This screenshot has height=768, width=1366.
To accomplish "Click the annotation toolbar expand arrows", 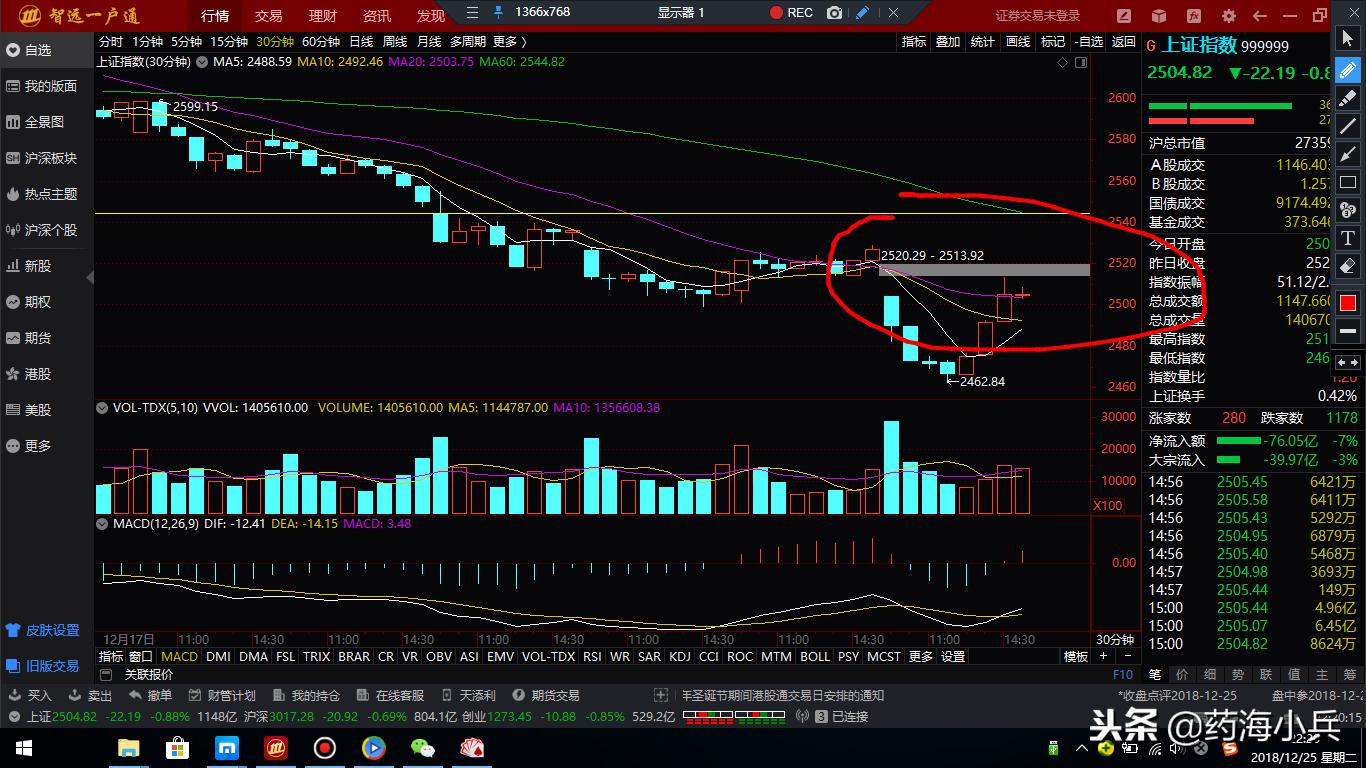I will pos(1348,362).
